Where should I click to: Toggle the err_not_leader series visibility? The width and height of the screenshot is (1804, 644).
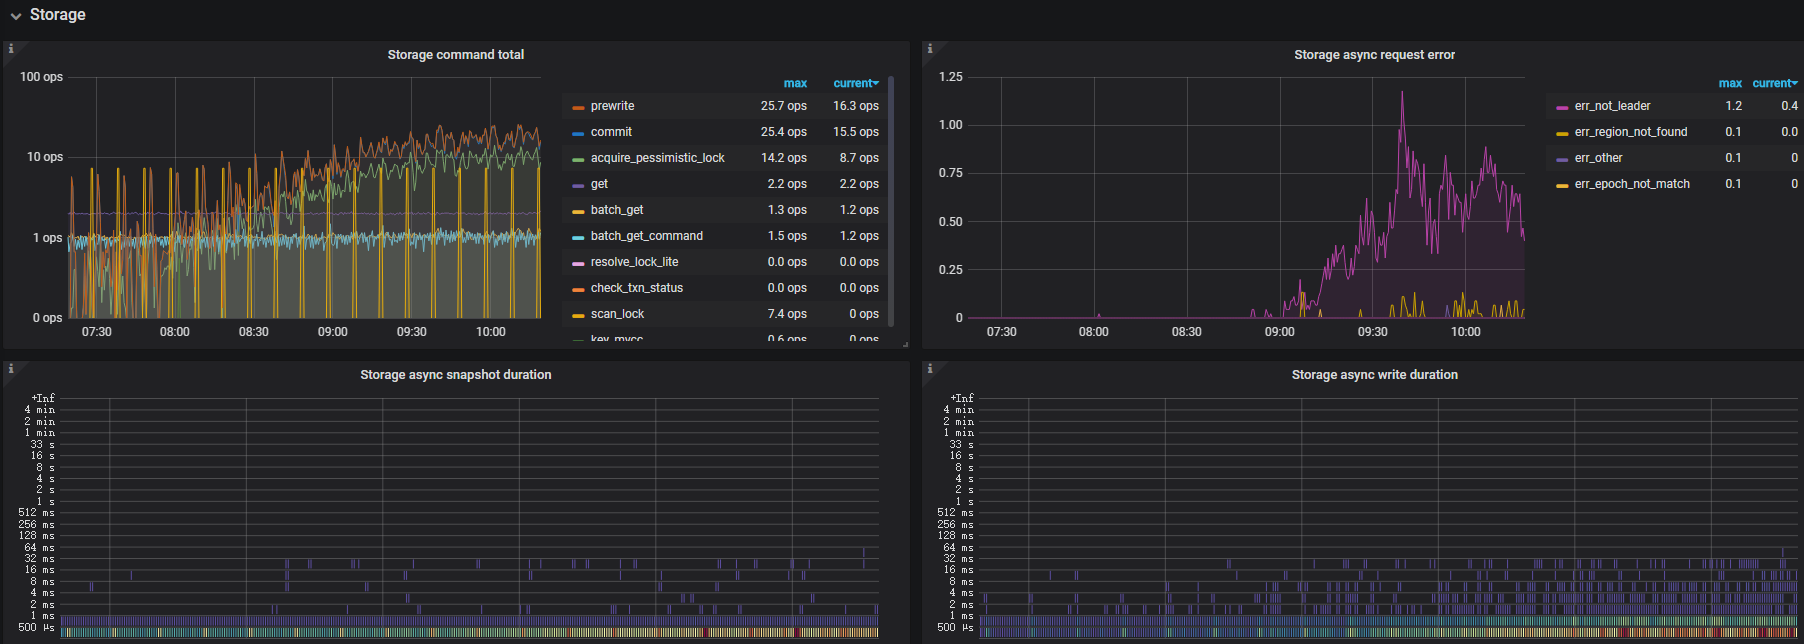pos(1612,106)
